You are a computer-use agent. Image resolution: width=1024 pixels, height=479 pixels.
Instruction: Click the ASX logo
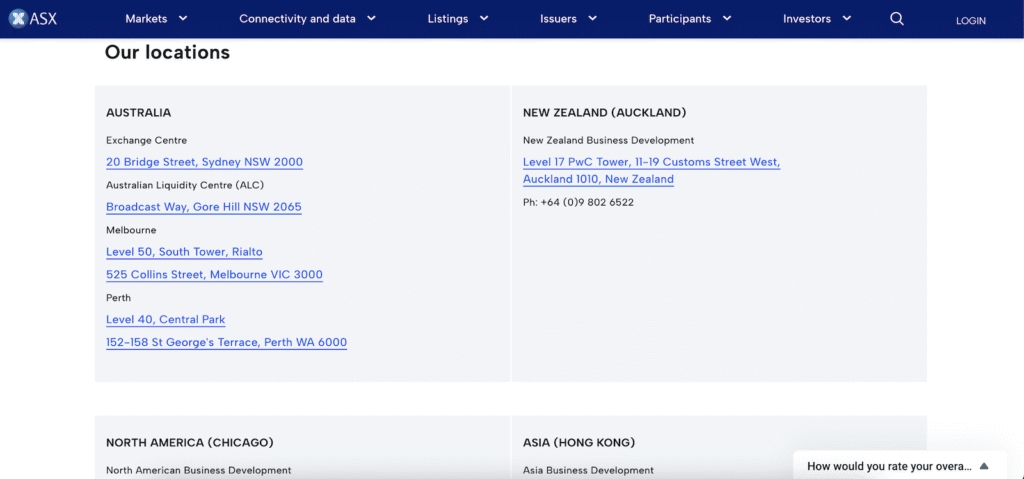(34, 19)
